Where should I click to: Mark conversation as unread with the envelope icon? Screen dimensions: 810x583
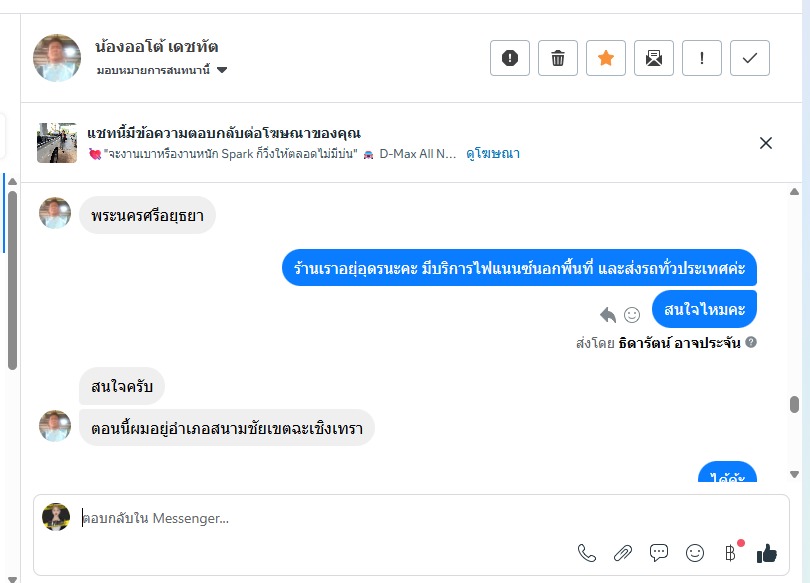click(654, 58)
